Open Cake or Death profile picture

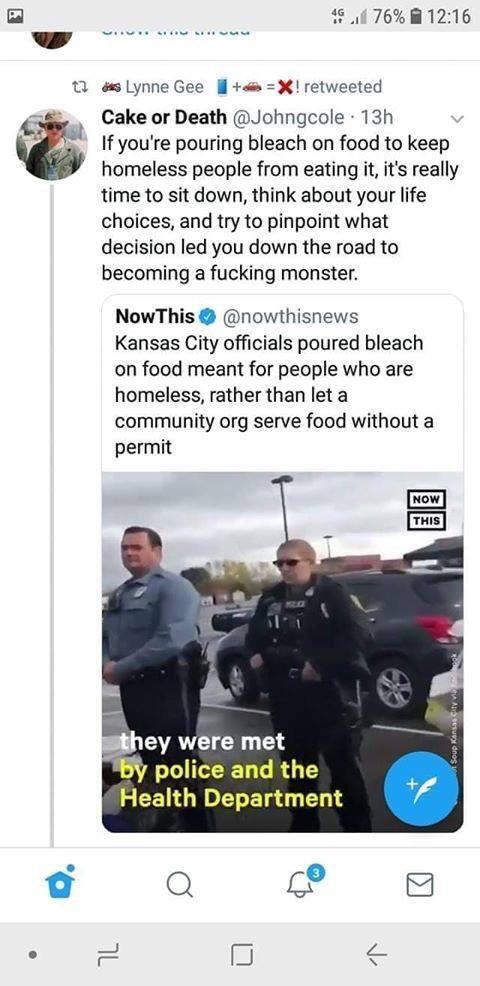[52, 144]
